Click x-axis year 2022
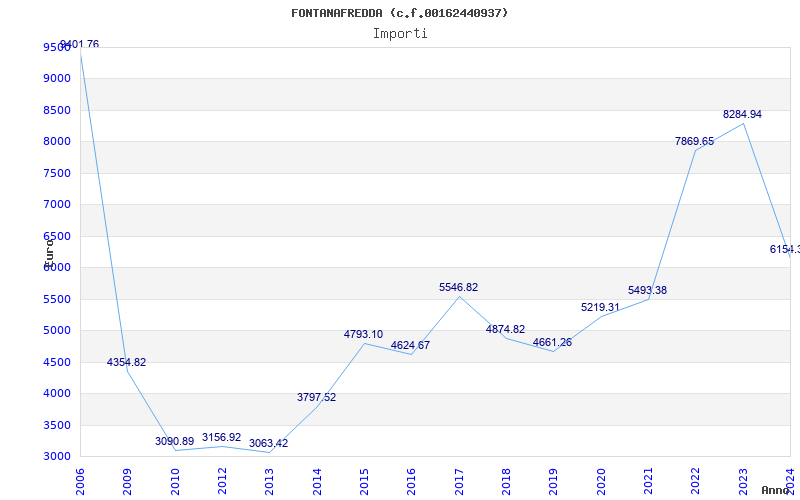This screenshot has width=800, height=500. point(695,482)
